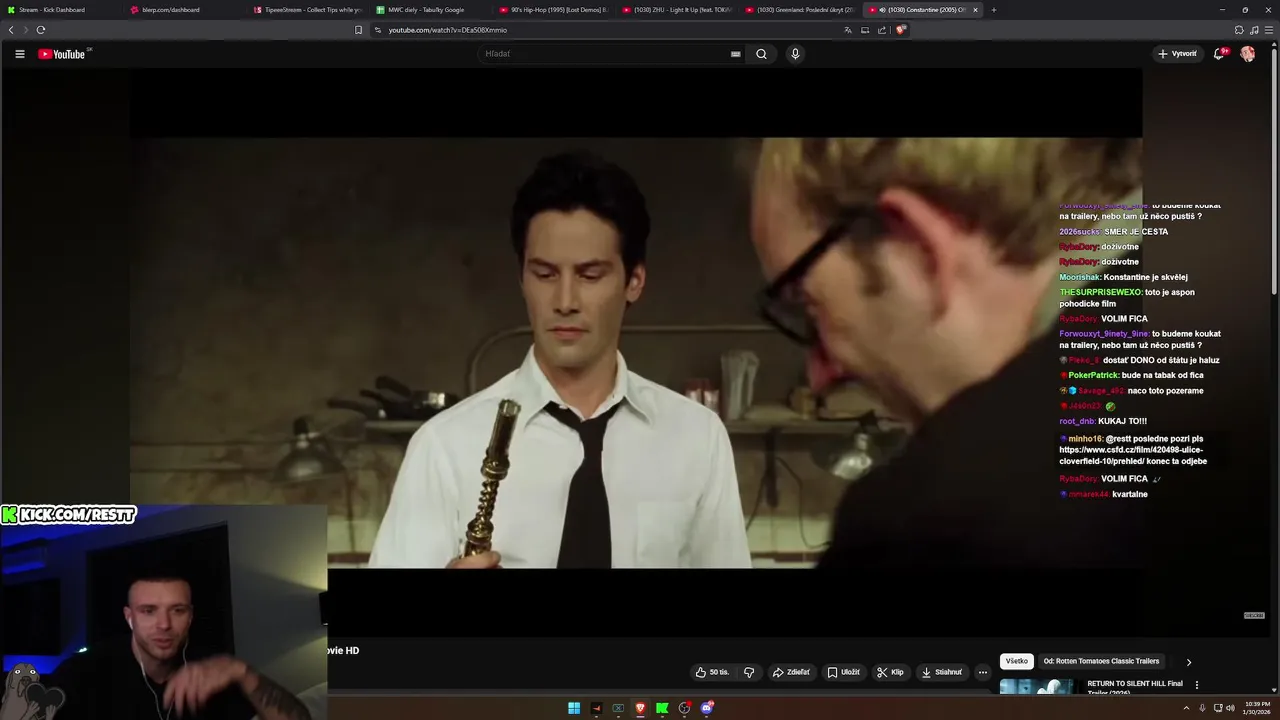Open YouTube notifications bell

coord(1219,54)
